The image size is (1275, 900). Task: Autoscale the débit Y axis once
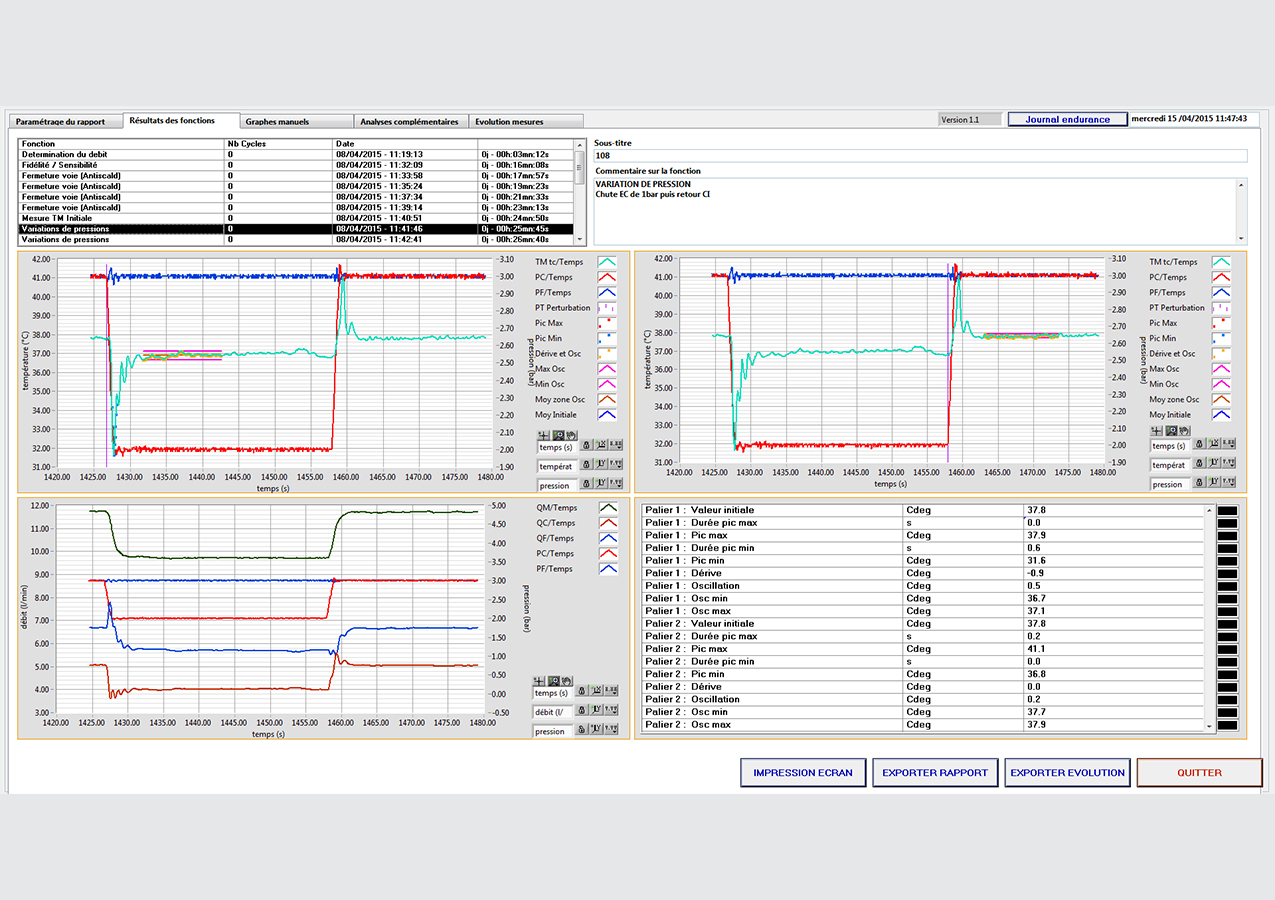[597, 711]
